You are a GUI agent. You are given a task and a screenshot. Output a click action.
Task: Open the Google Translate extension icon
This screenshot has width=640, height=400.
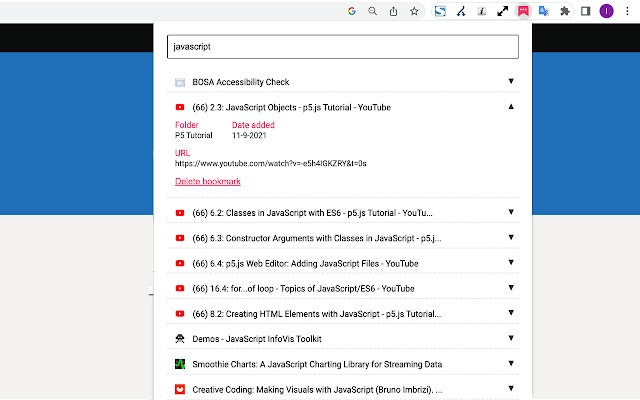[544, 11]
